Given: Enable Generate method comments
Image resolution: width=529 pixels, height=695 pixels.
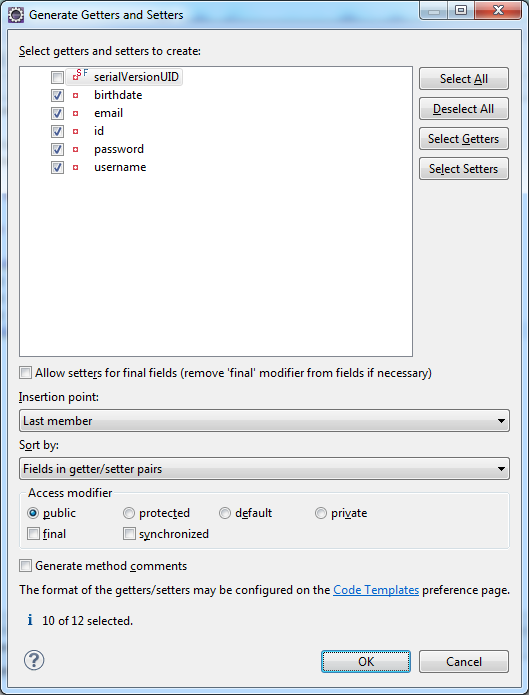Looking at the screenshot, I should click(26, 566).
